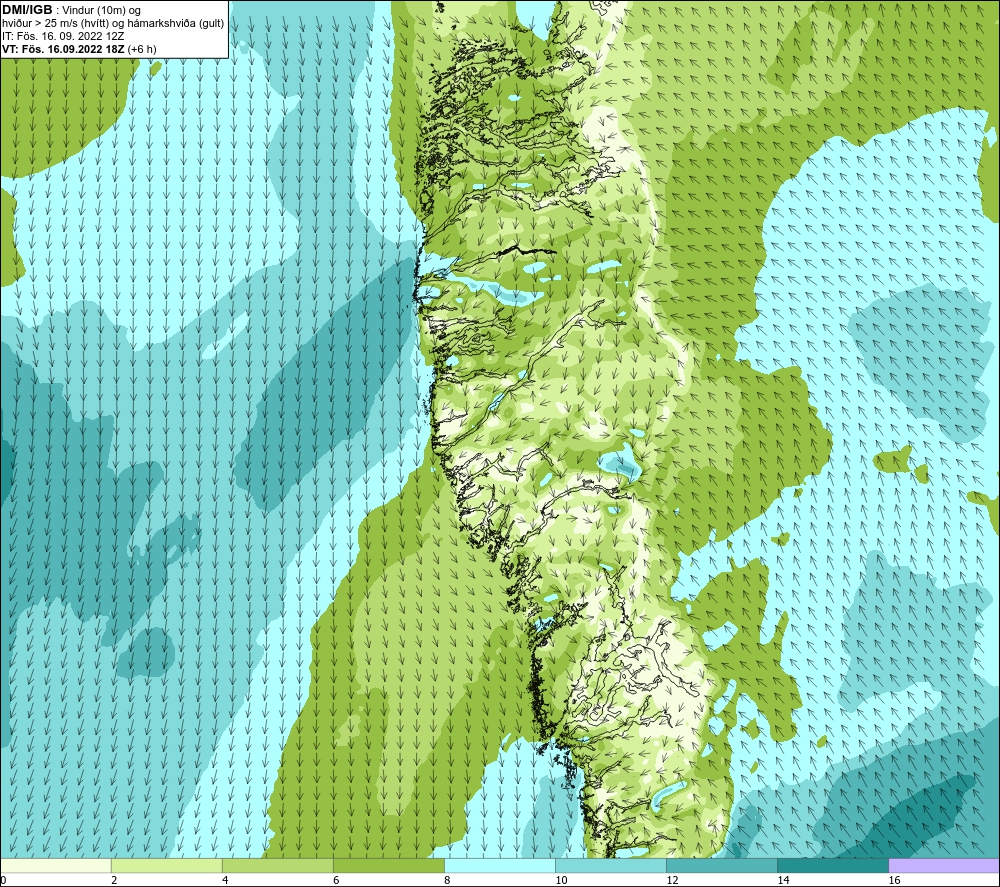Click the 4–6 m/s green legend swatch
The height and width of the screenshot is (887, 1000).
(x=277, y=865)
